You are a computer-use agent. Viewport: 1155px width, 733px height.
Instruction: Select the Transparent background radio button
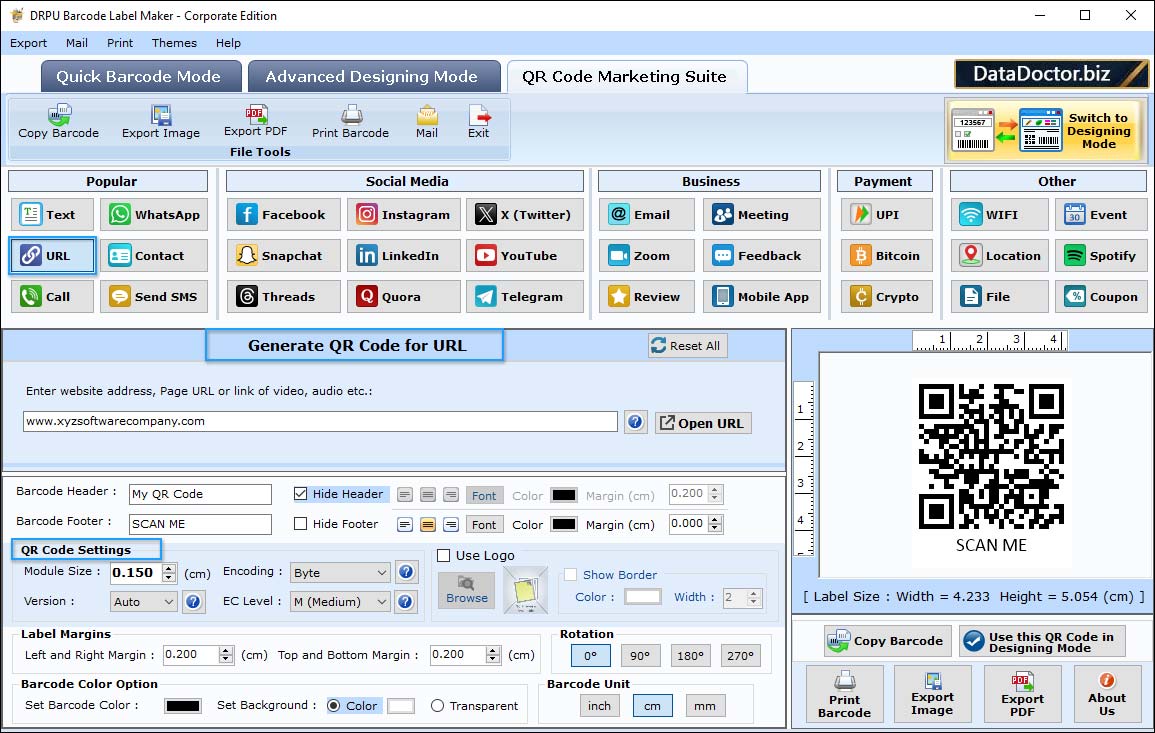[x=438, y=706]
